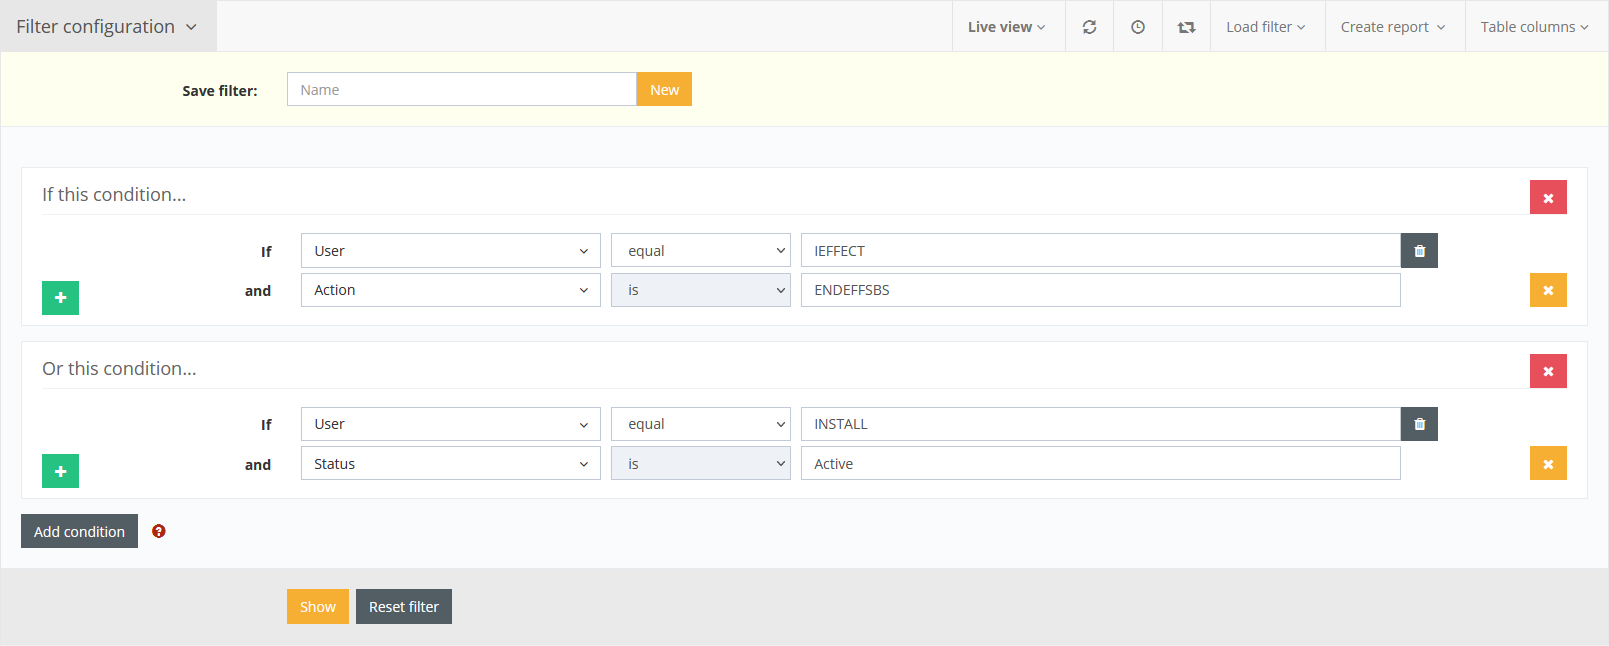
Task: Click the clock icon in top toolbar
Action: click(1138, 27)
